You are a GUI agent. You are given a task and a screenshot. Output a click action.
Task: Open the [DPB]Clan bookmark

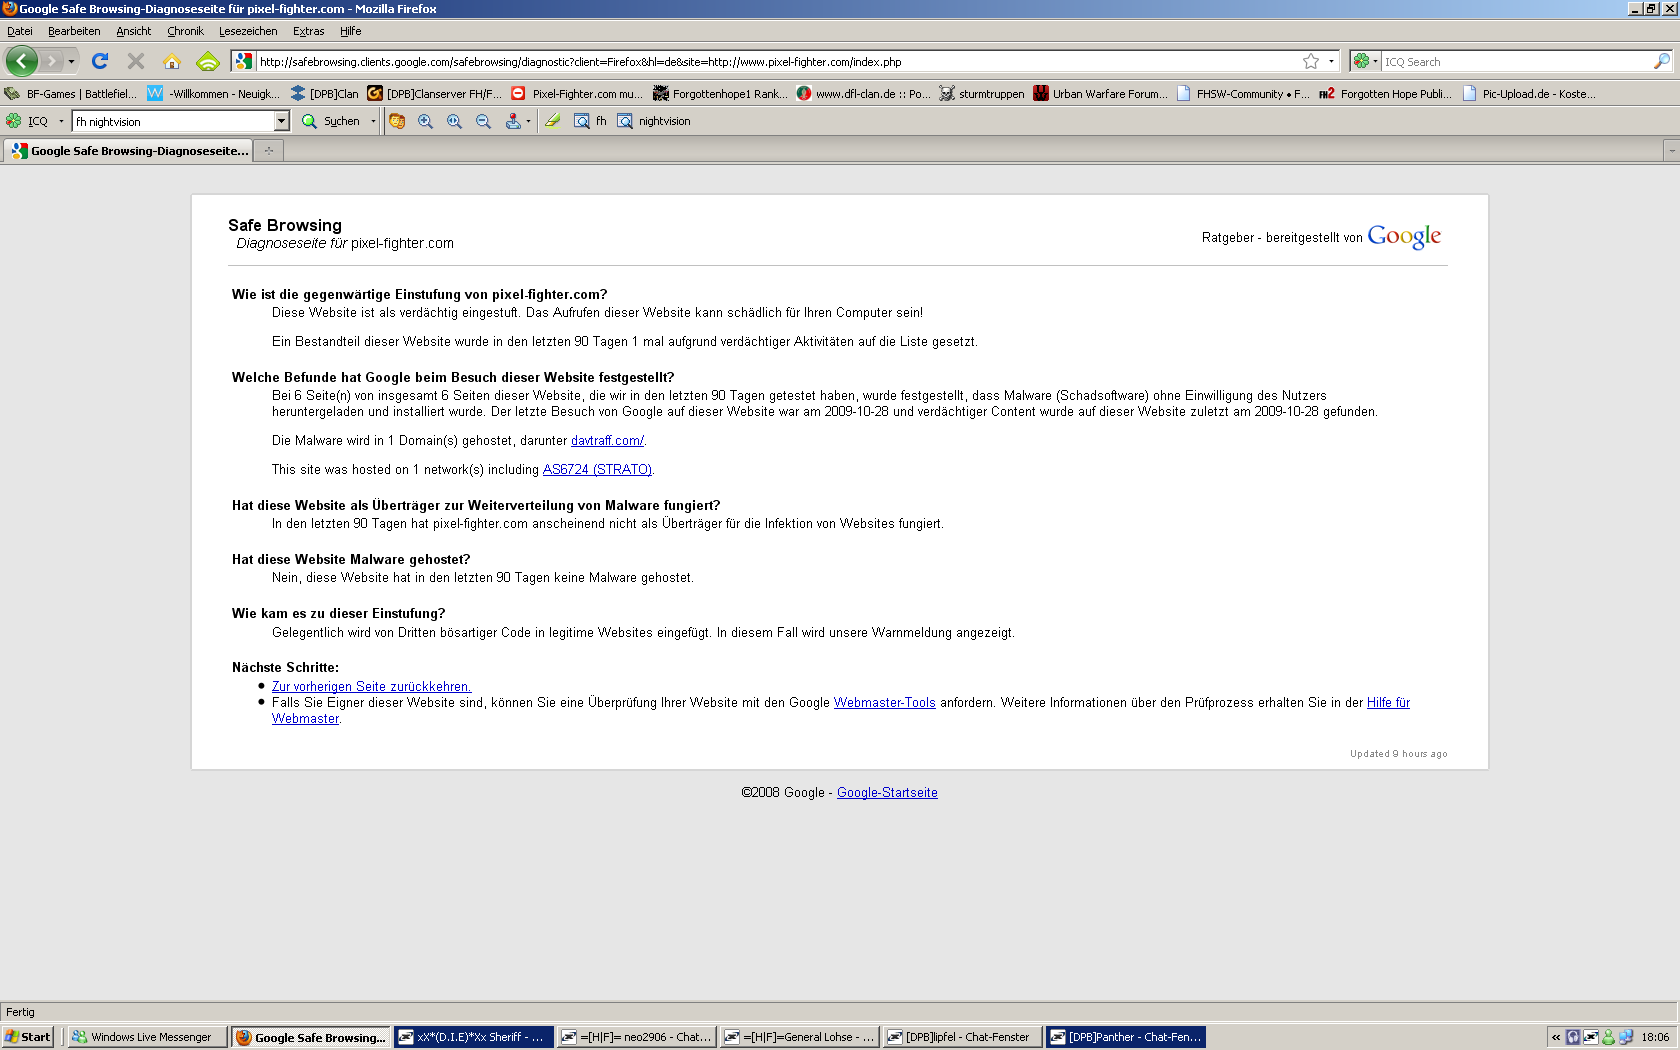pos(324,93)
